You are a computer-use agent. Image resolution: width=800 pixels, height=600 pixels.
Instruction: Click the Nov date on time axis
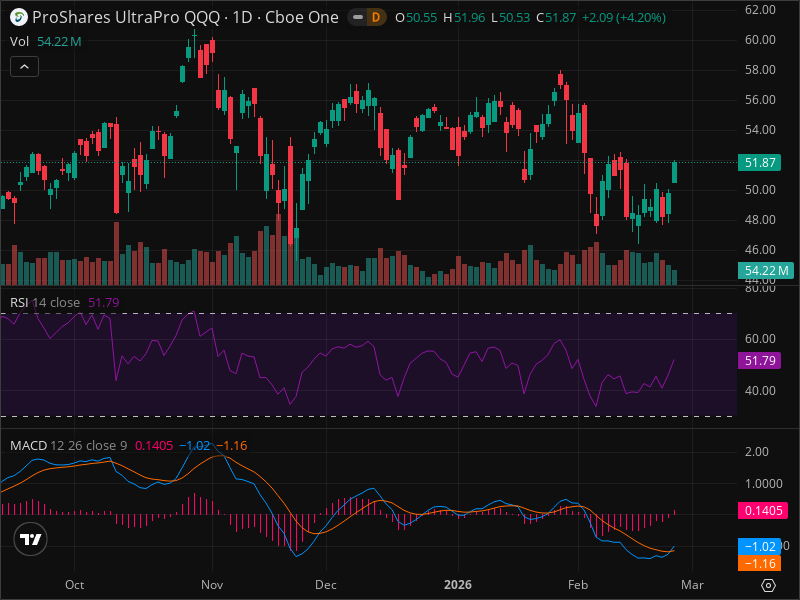(212, 585)
